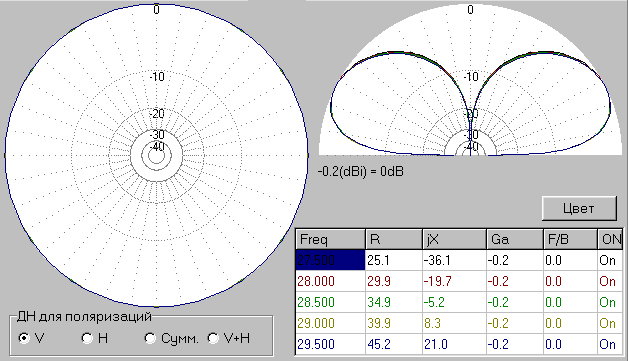Screen dimensions: 628x361
Task: Click the Цвет button
Action: 579,208
